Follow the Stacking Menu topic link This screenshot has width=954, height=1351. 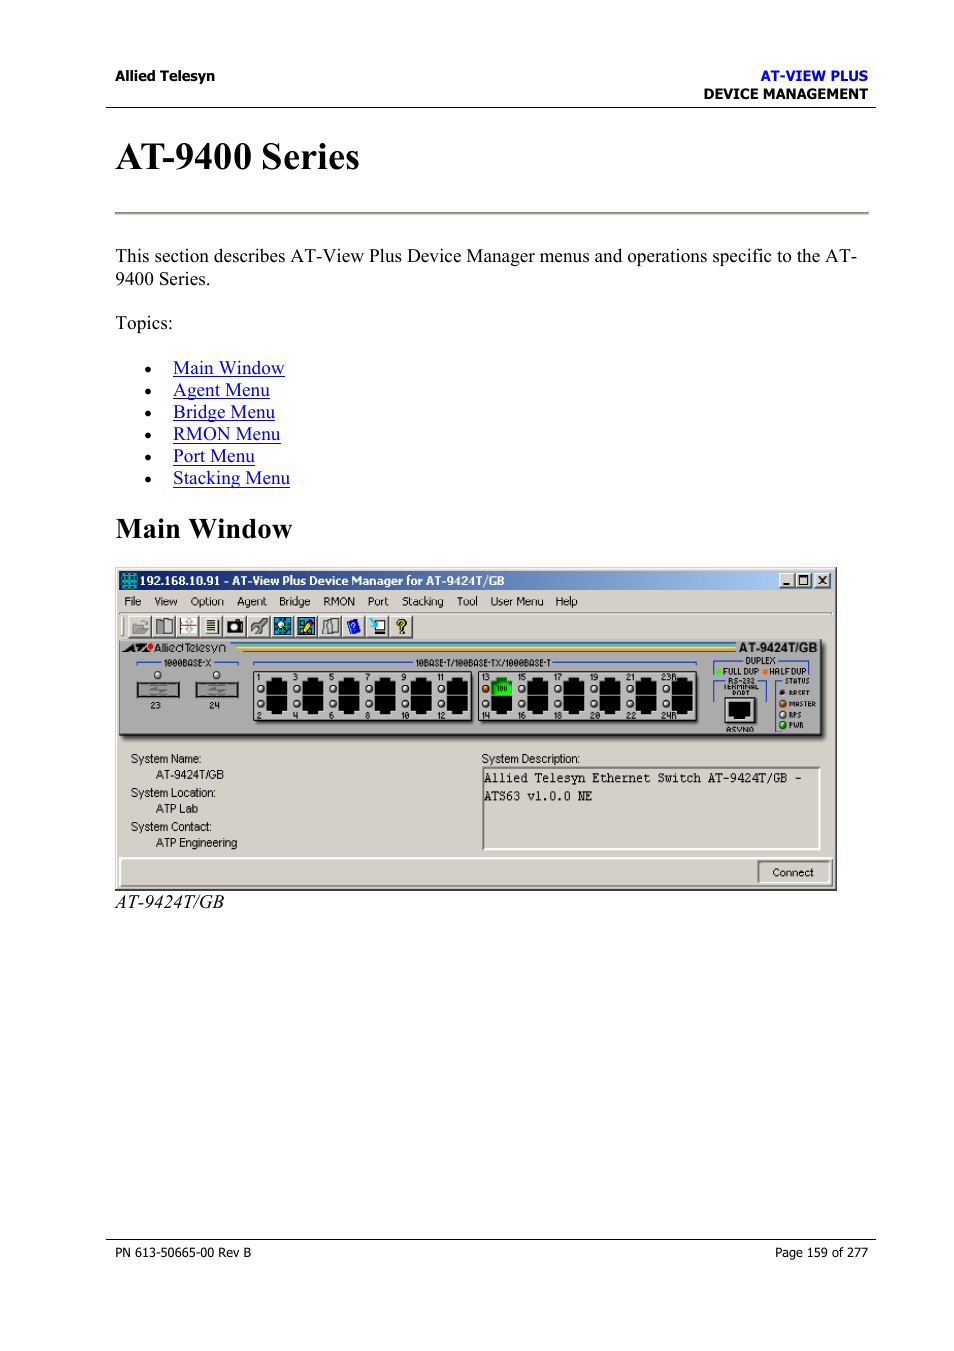click(232, 478)
